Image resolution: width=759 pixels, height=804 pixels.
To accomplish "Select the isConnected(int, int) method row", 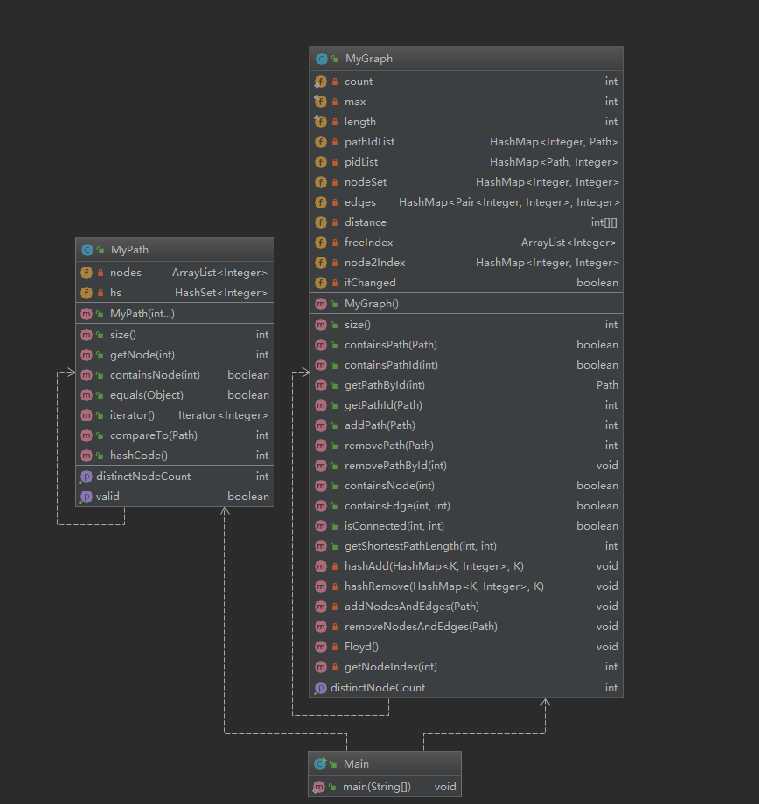I will pyautogui.click(x=467, y=526).
